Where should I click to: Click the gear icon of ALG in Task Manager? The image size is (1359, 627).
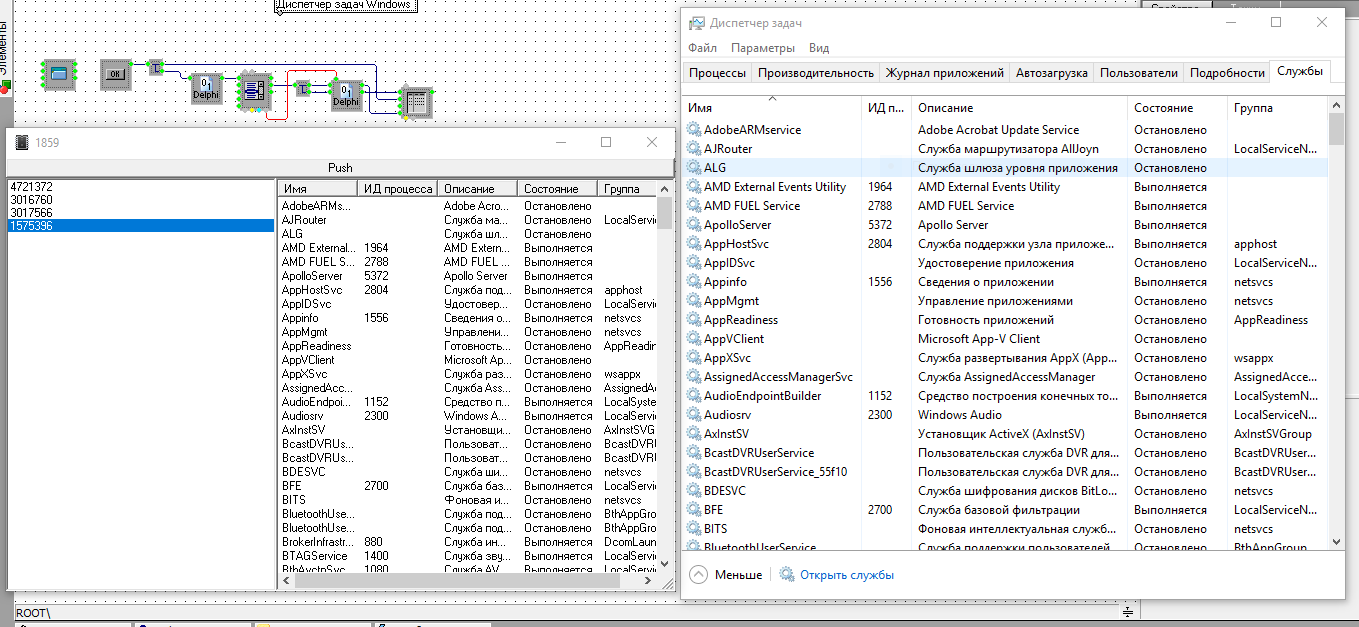(x=694, y=168)
